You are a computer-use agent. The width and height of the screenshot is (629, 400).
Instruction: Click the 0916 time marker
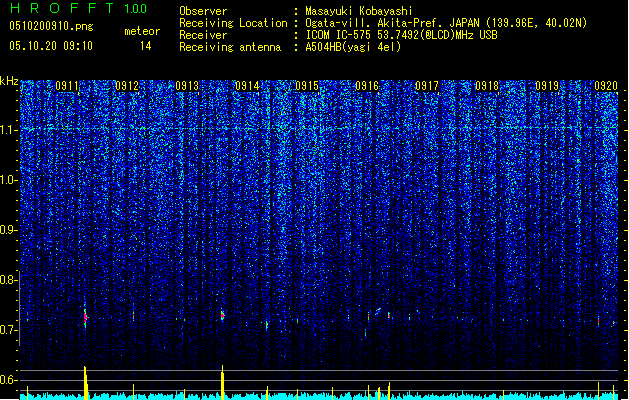[x=367, y=86]
